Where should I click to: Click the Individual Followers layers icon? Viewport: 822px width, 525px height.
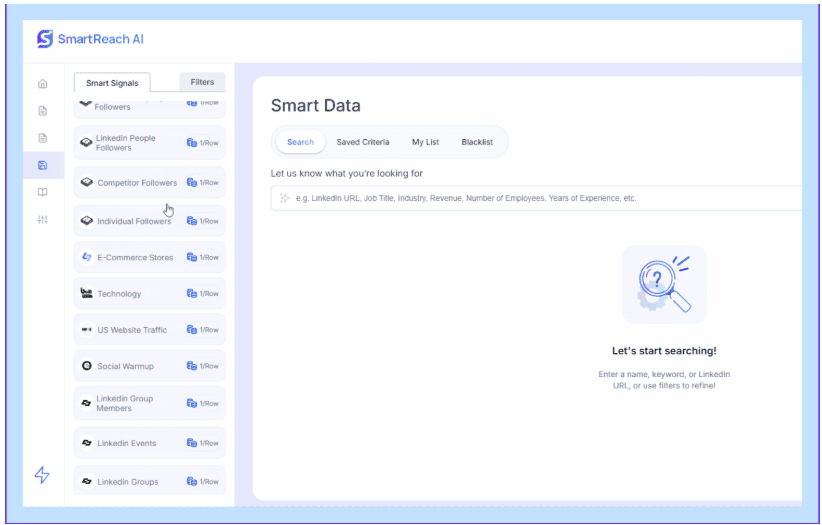pyautogui.click(x=86, y=221)
